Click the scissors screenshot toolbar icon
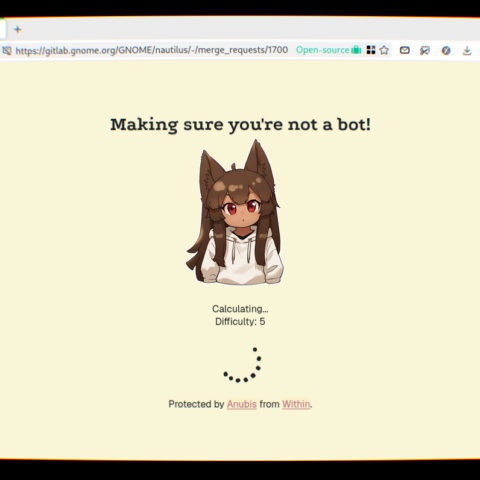Image resolution: width=480 pixels, height=480 pixels. 425,51
